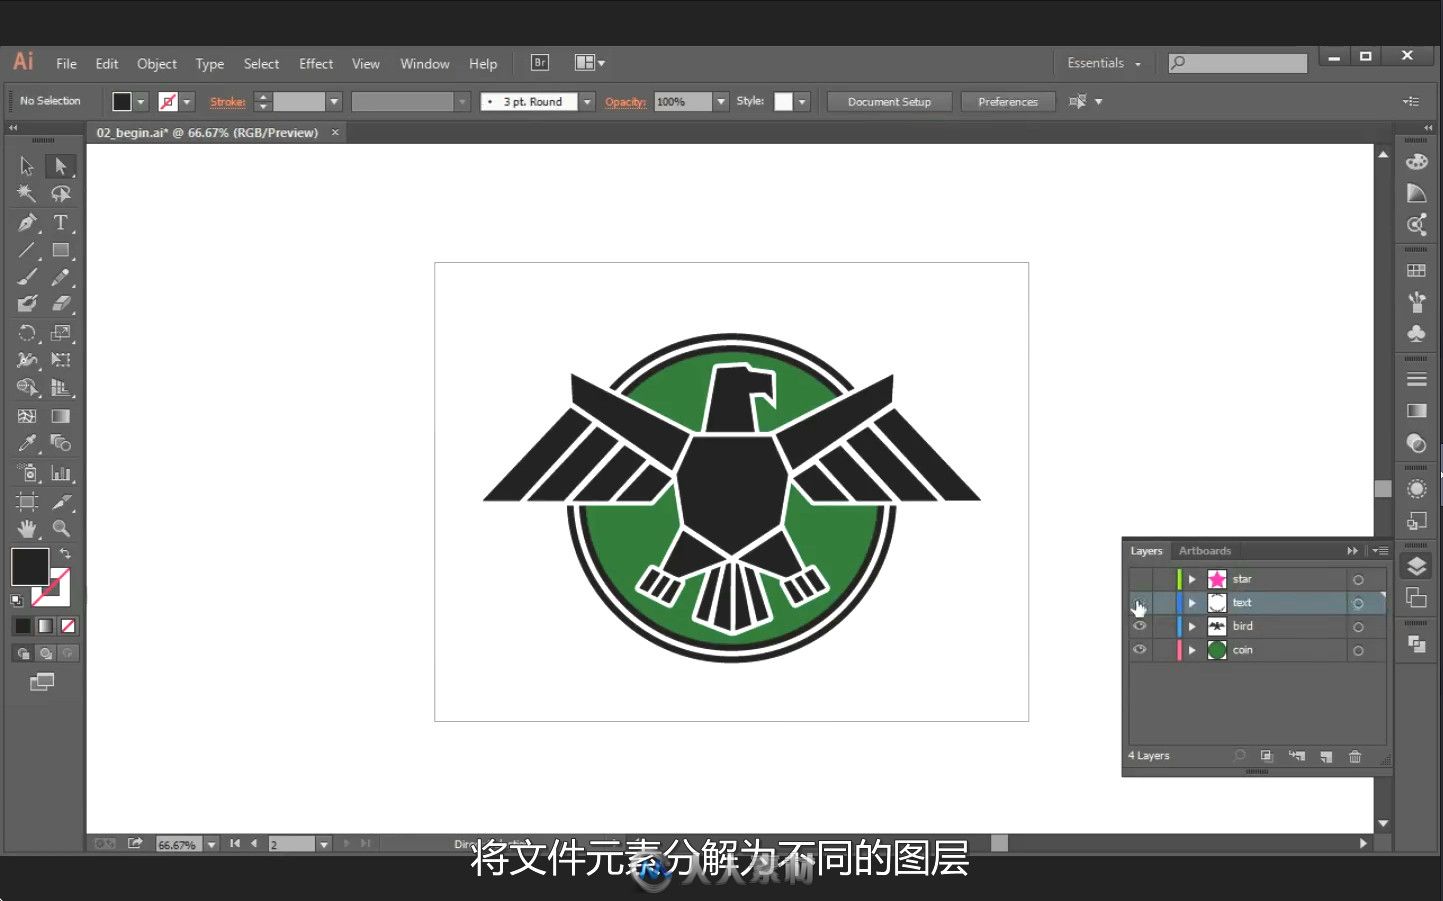Select the Hand tool
The image size is (1443, 901).
click(x=27, y=528)
